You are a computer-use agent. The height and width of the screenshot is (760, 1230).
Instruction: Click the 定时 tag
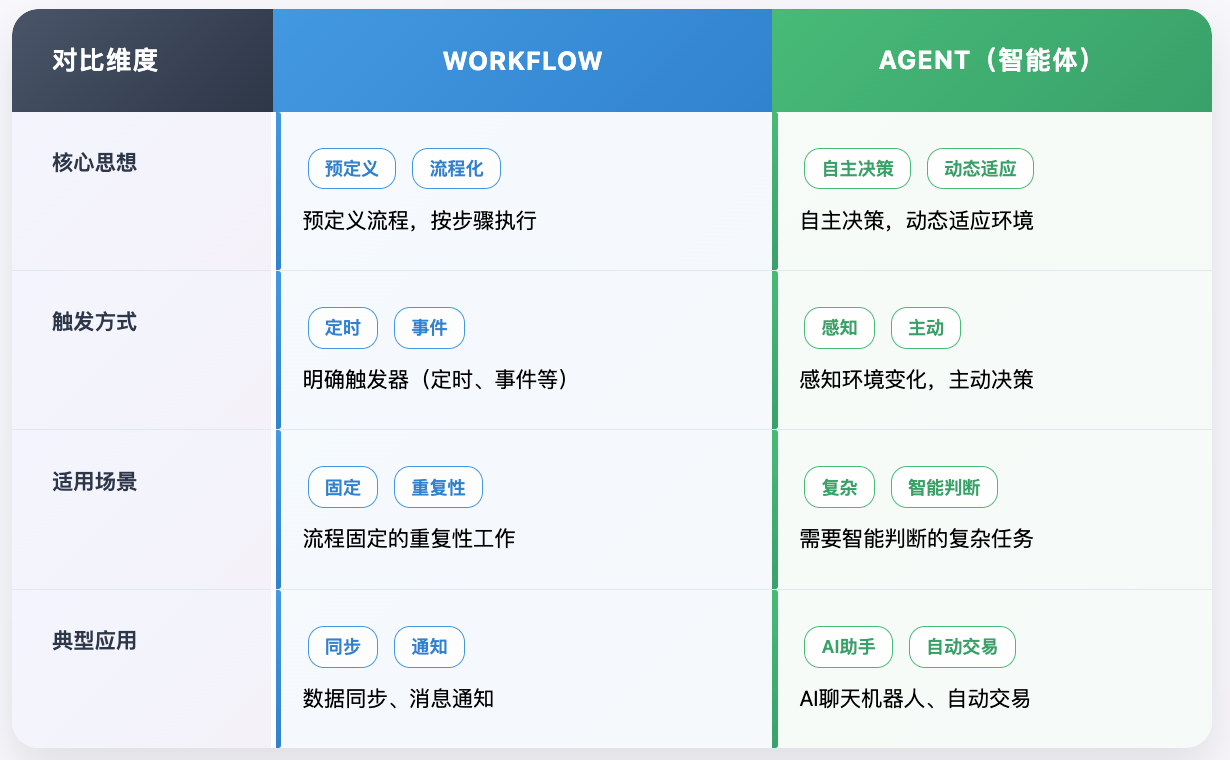343,328
